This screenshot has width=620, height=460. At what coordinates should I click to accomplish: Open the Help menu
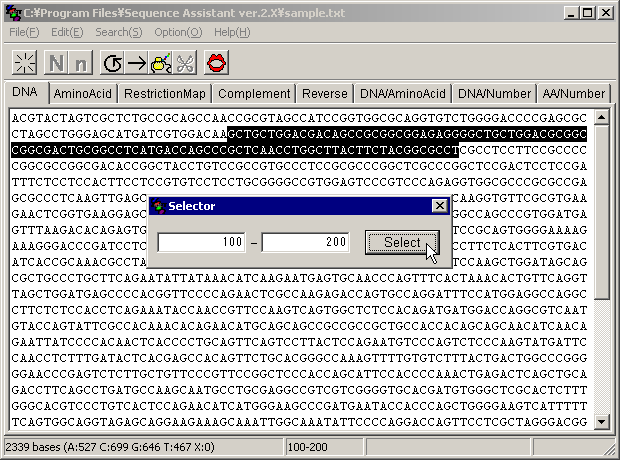click(x=232, y=32)
